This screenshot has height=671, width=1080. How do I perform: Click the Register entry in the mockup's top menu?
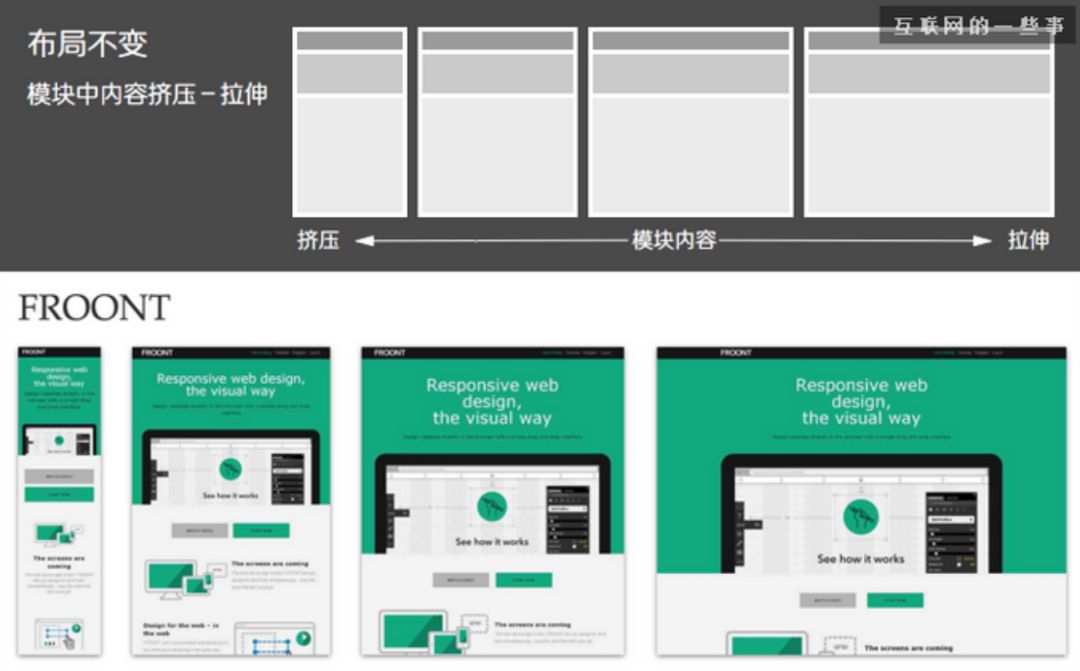982,353
